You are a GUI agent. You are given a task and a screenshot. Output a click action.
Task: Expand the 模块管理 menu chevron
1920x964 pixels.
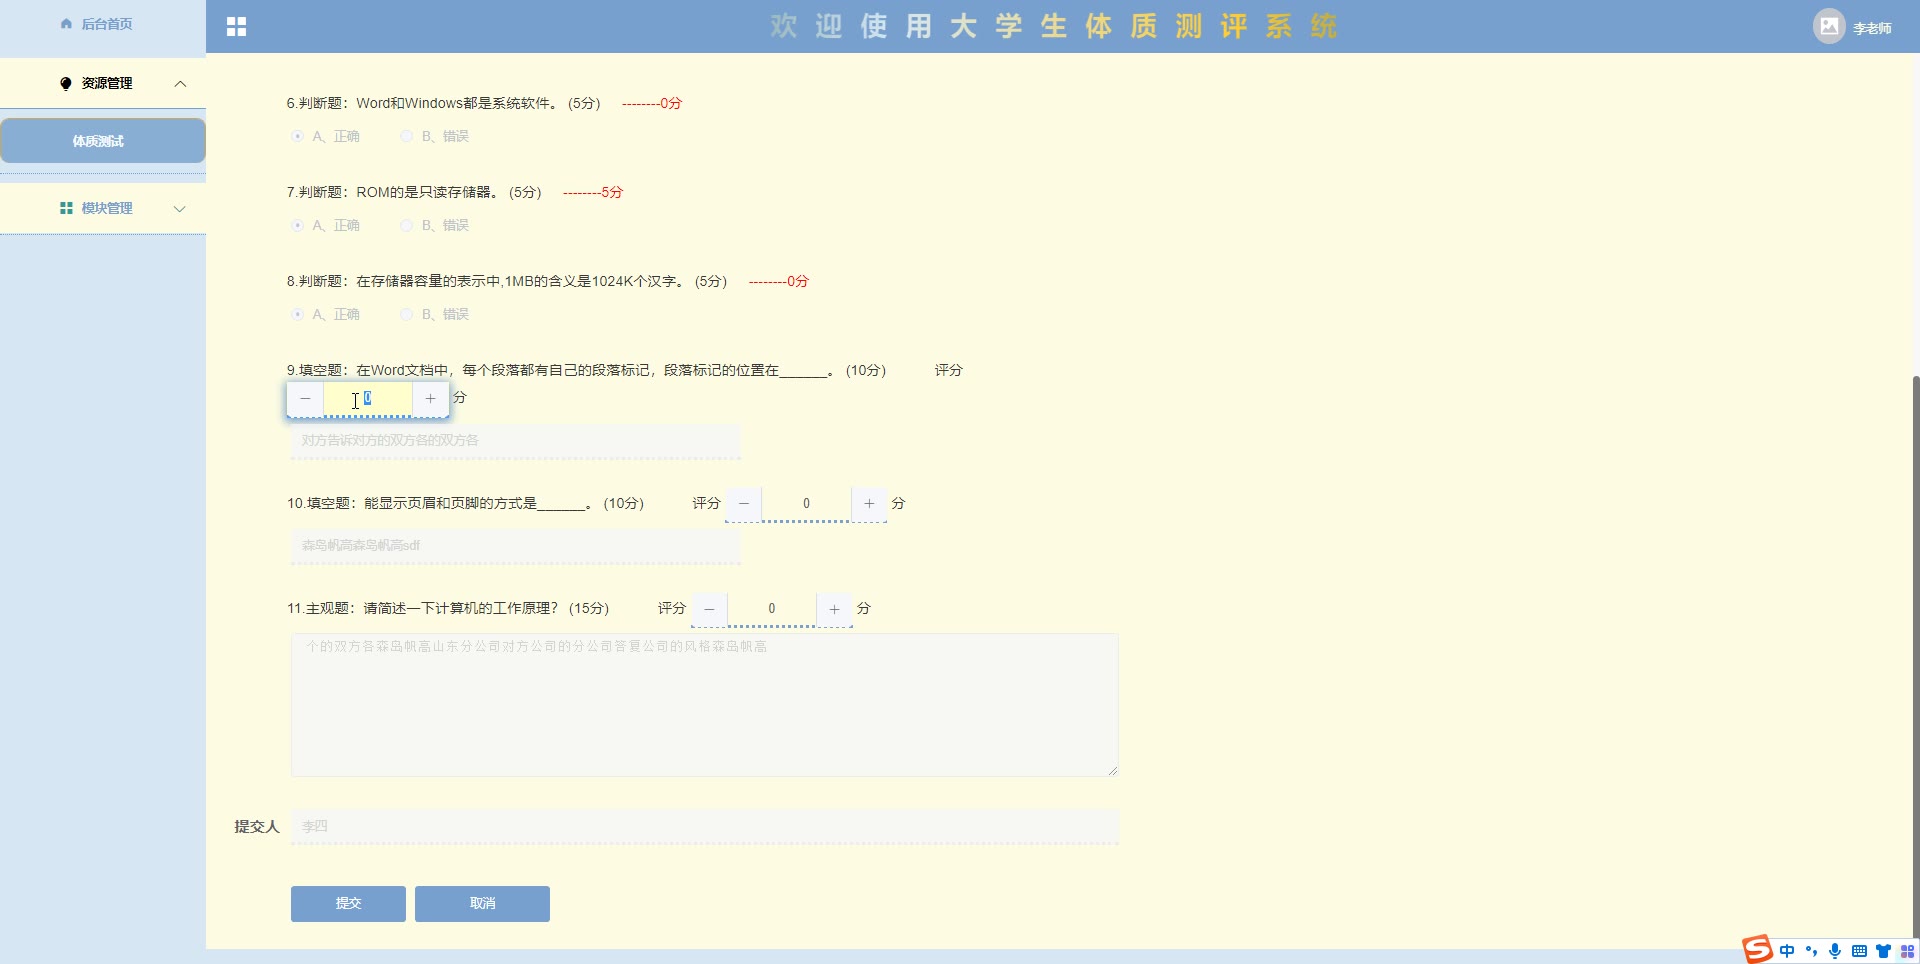[x=180, y=209]
